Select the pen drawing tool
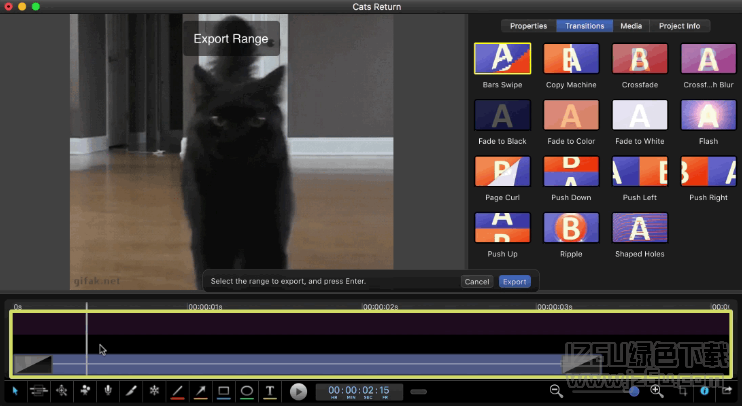 (x=131, y=391)
